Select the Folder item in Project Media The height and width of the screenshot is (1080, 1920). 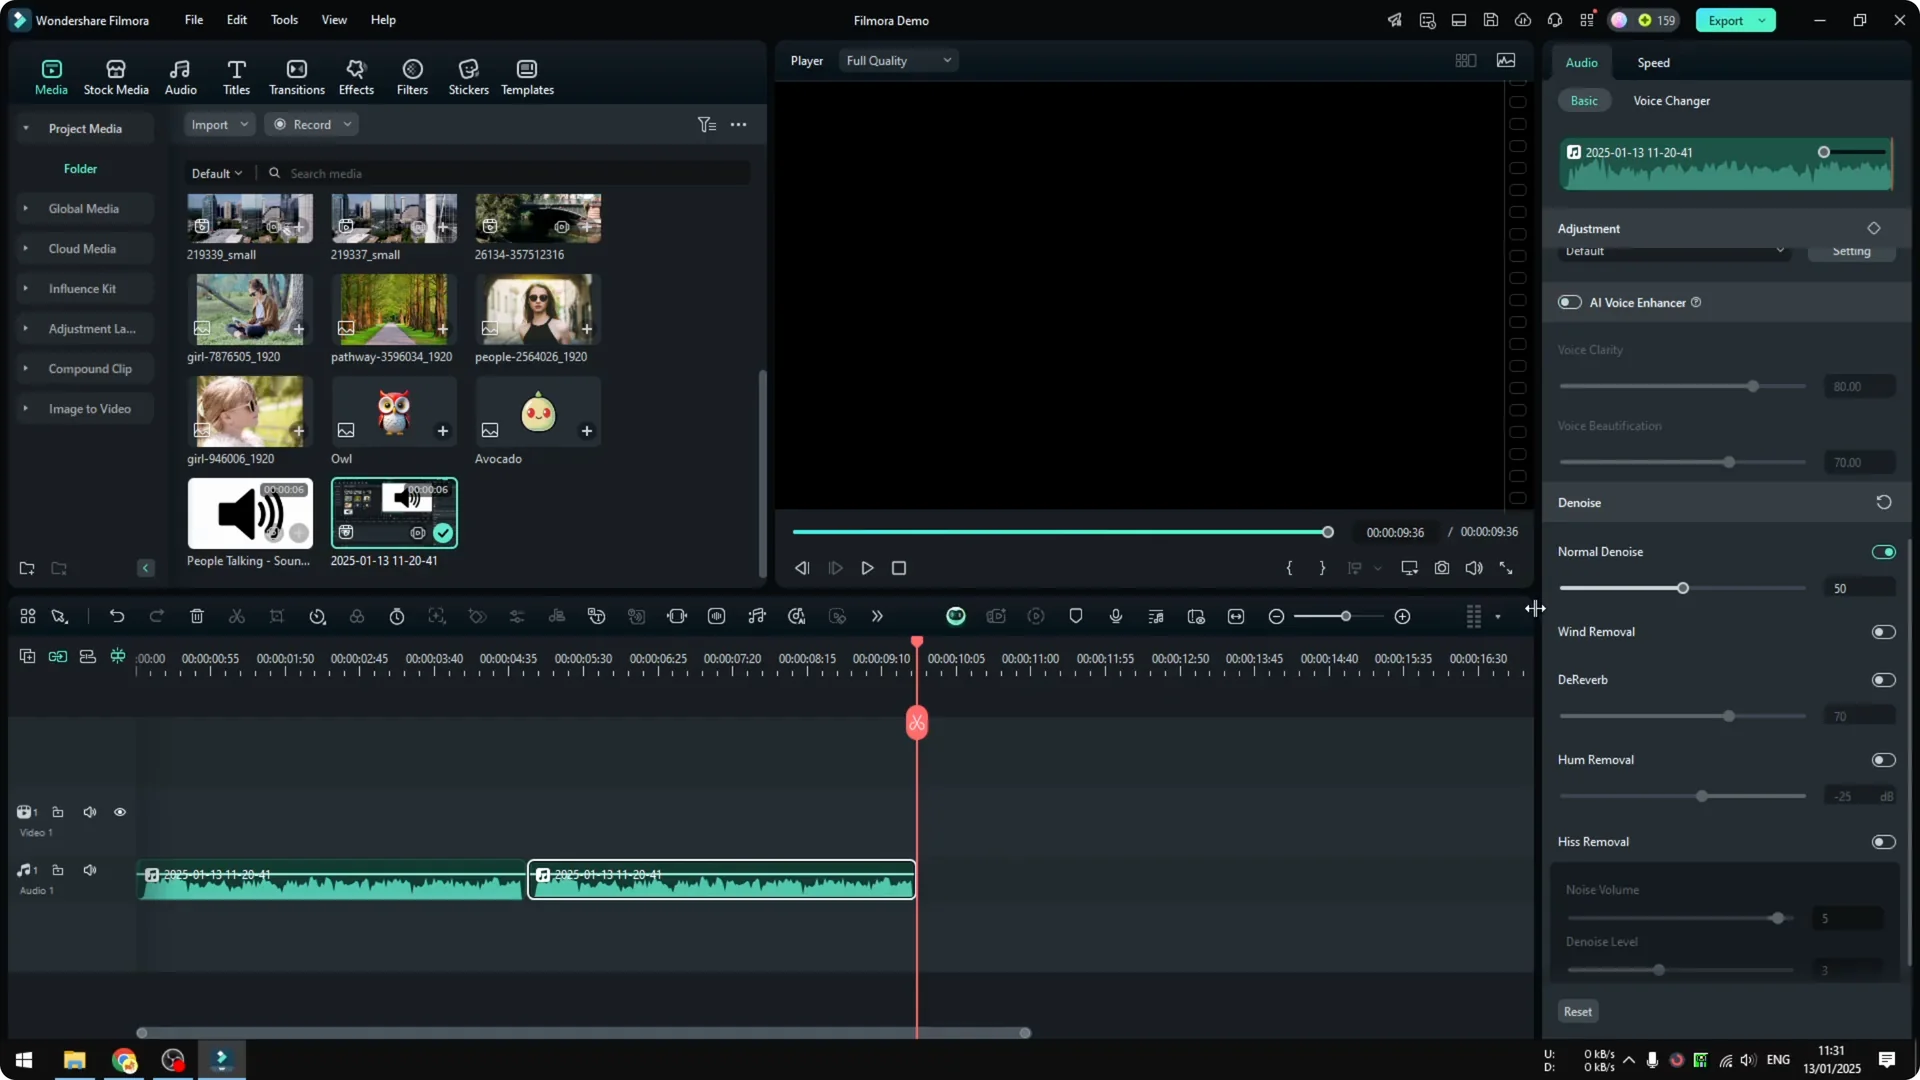click(80, 169)
